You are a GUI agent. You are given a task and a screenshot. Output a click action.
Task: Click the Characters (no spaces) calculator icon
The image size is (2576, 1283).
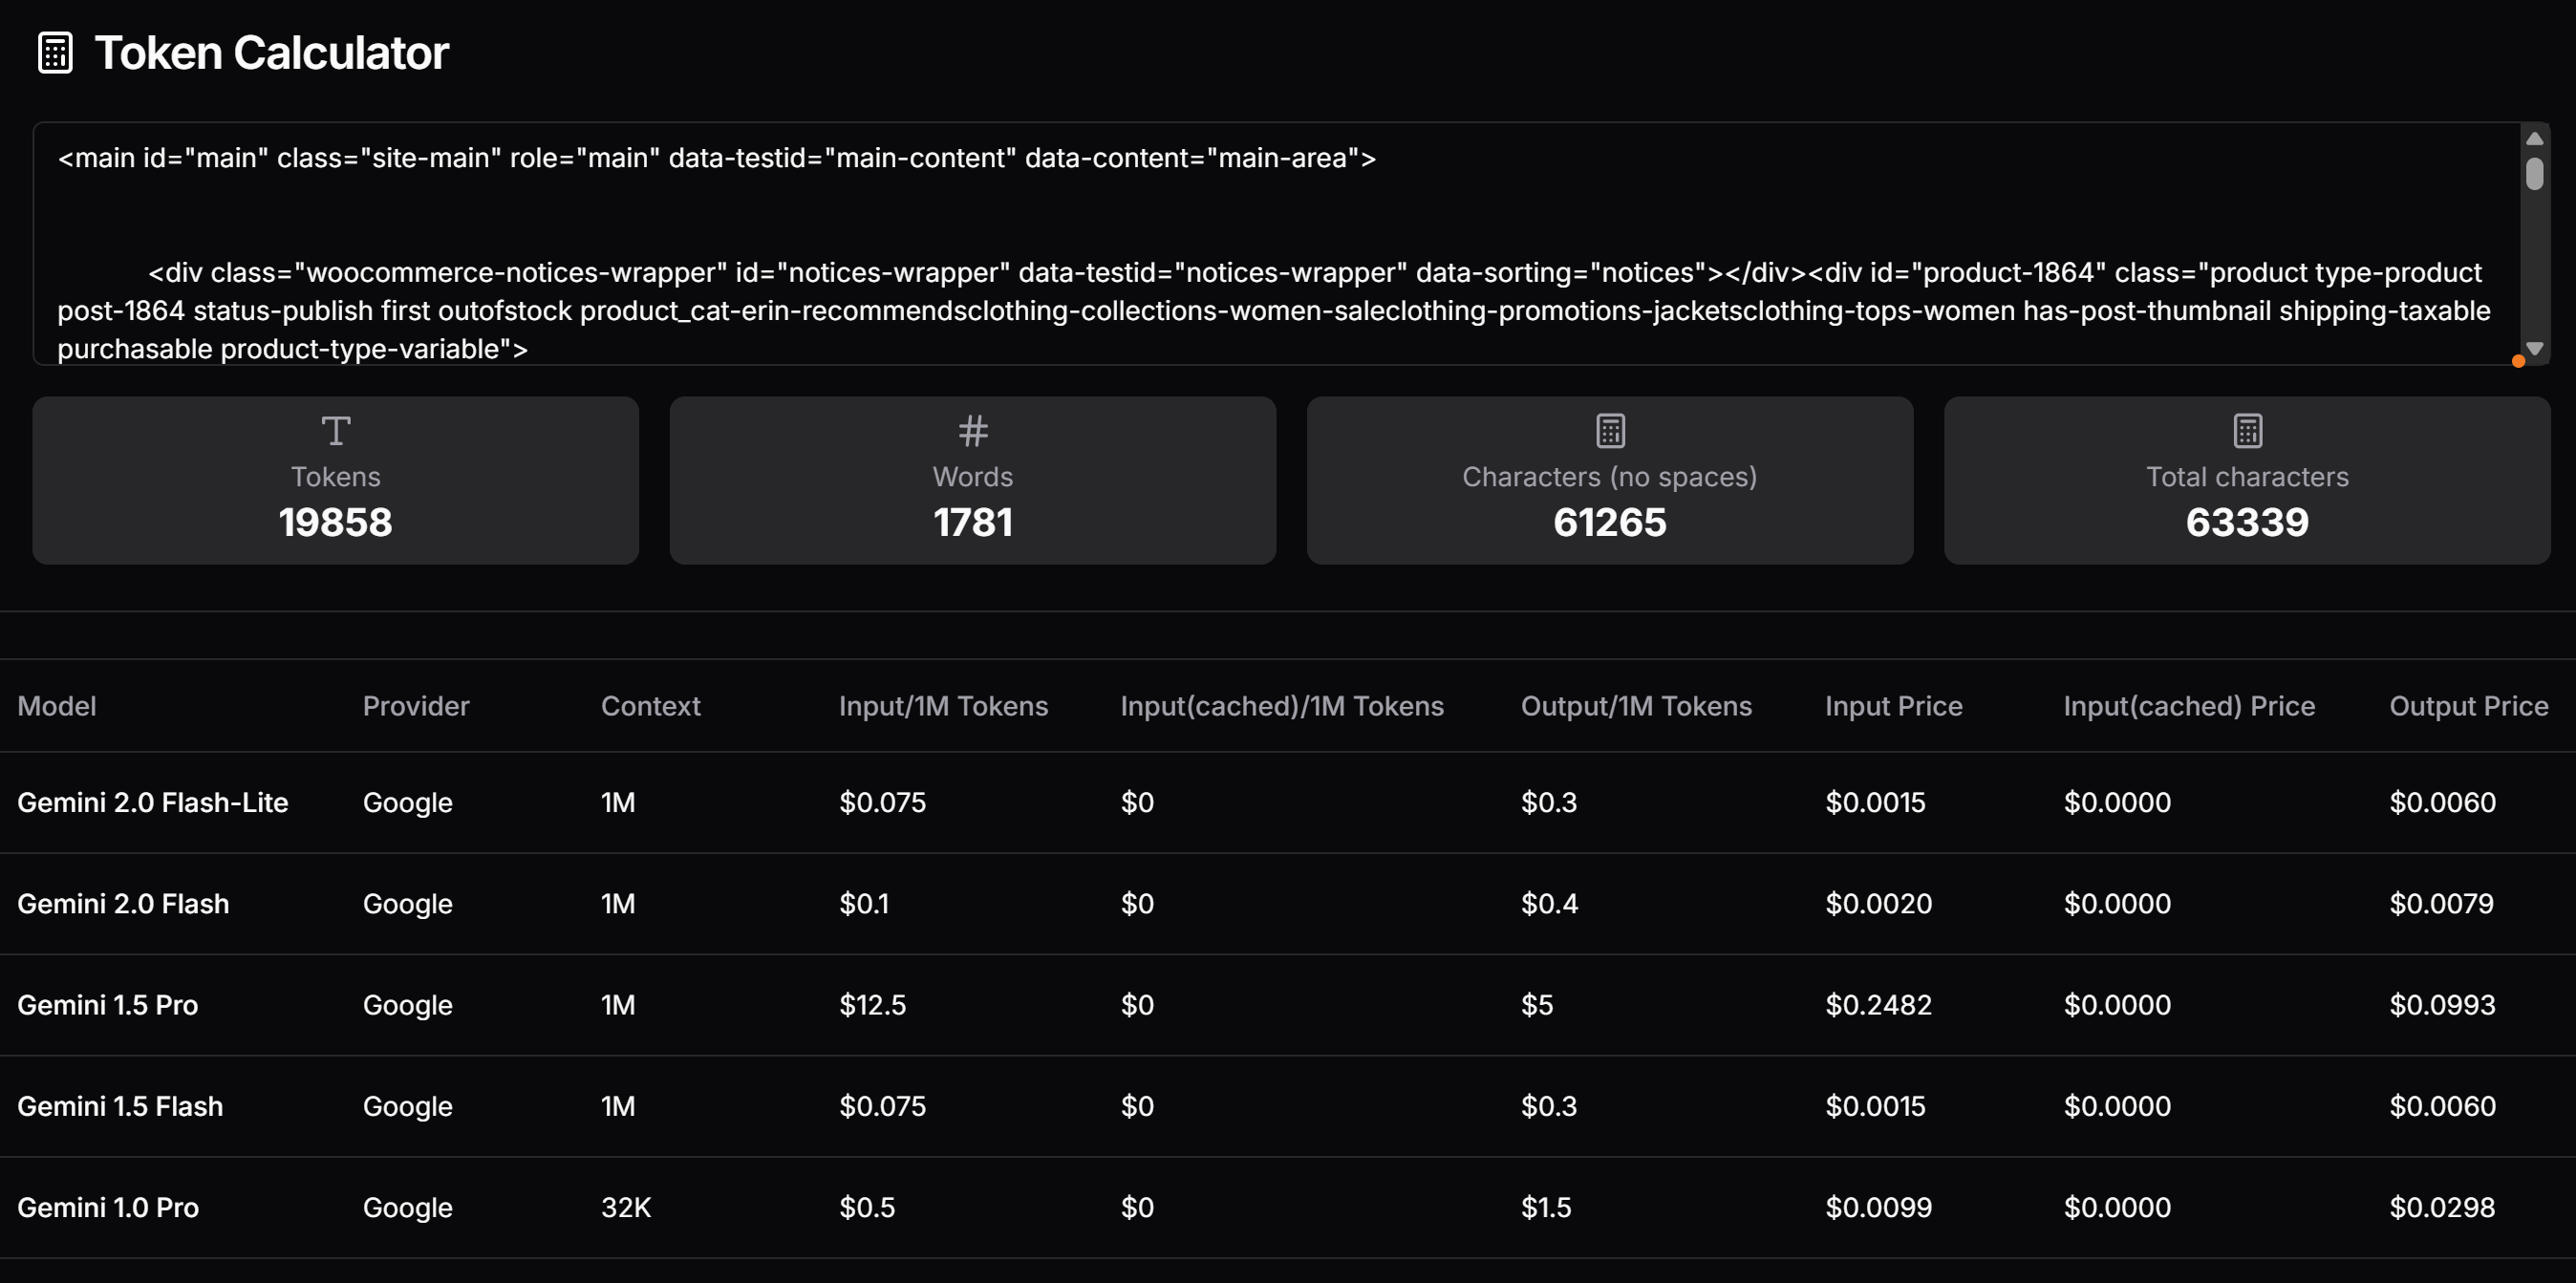(x=1608, y=430)
